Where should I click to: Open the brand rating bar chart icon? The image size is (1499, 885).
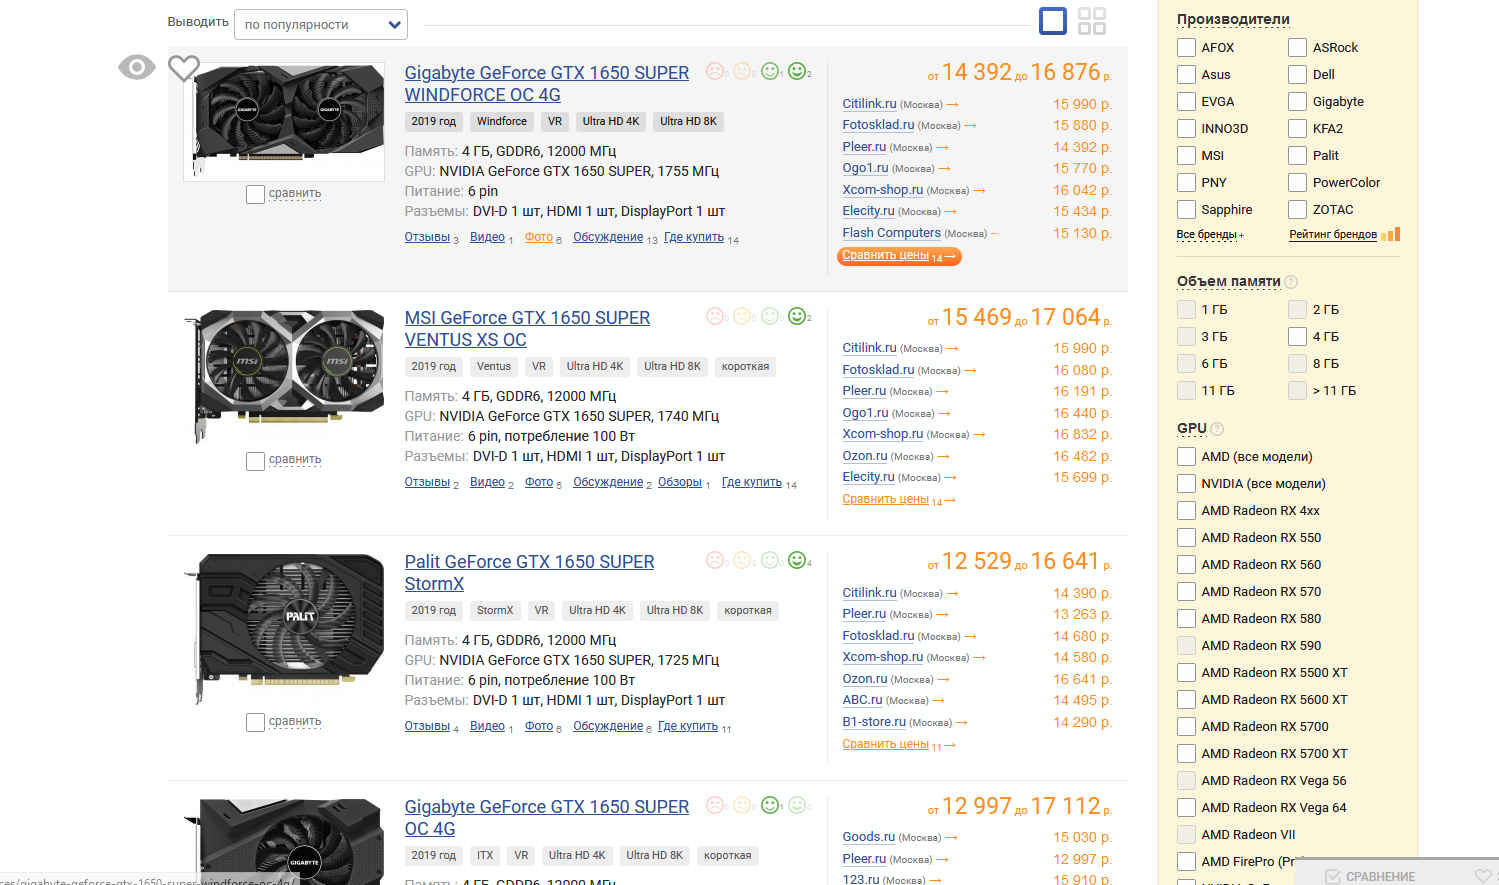(x=1391, y=234)
